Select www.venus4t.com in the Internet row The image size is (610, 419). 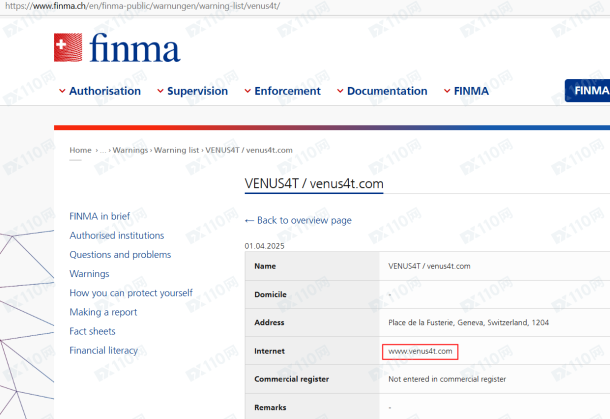(x=420, y=351)
